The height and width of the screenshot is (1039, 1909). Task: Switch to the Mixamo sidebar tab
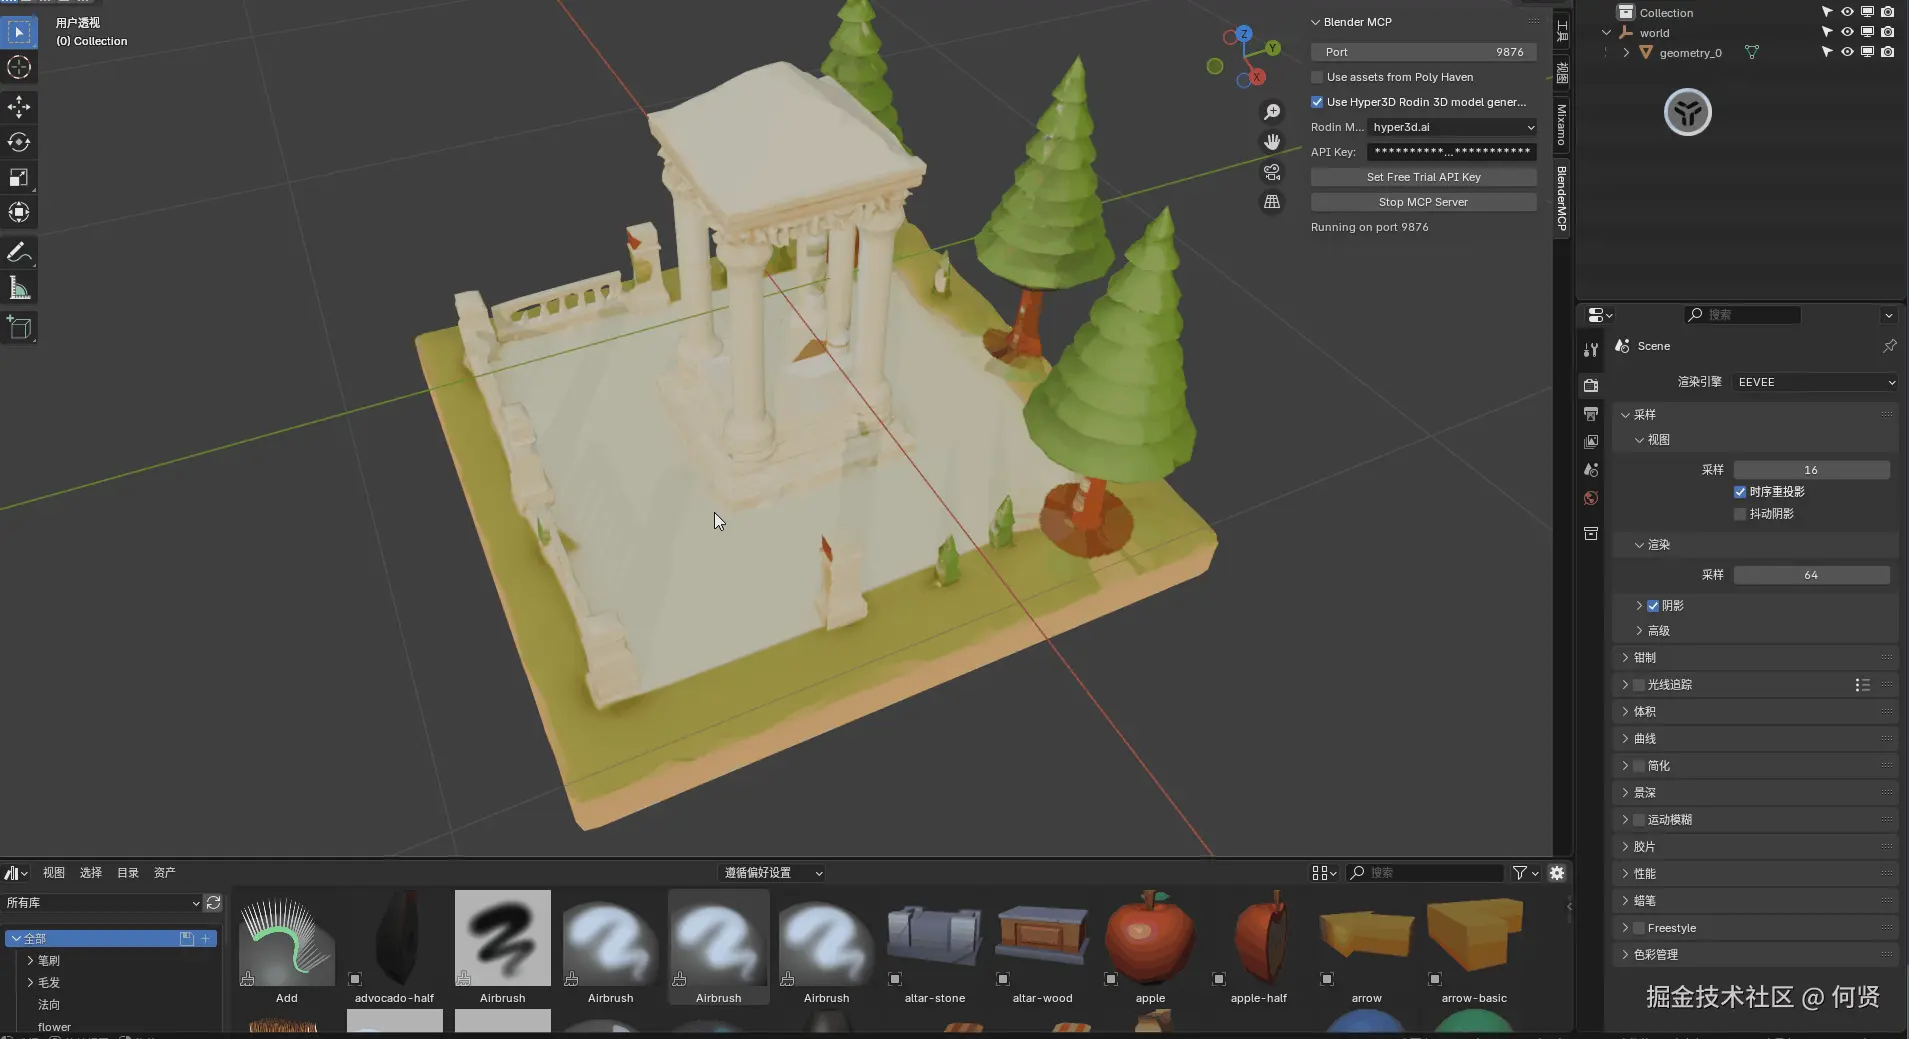pyautogui.click(x=1561, y=124)
